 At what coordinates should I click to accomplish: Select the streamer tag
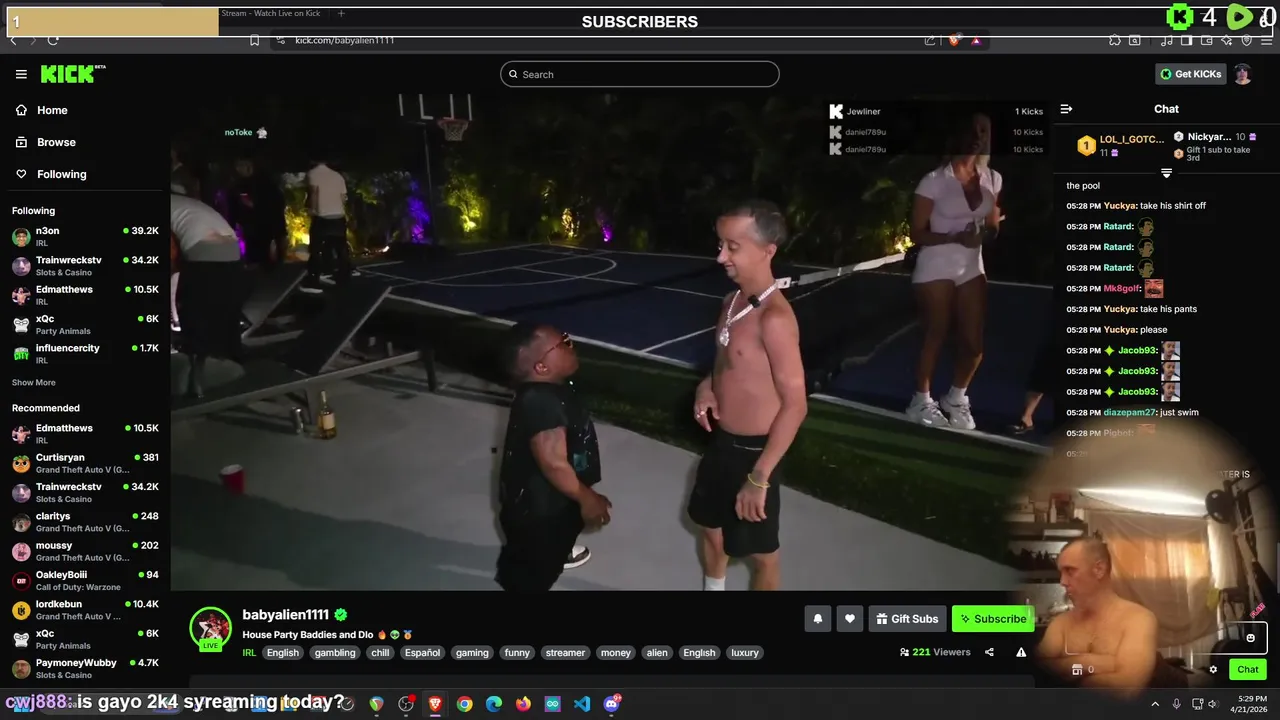[x=565, y=652]
